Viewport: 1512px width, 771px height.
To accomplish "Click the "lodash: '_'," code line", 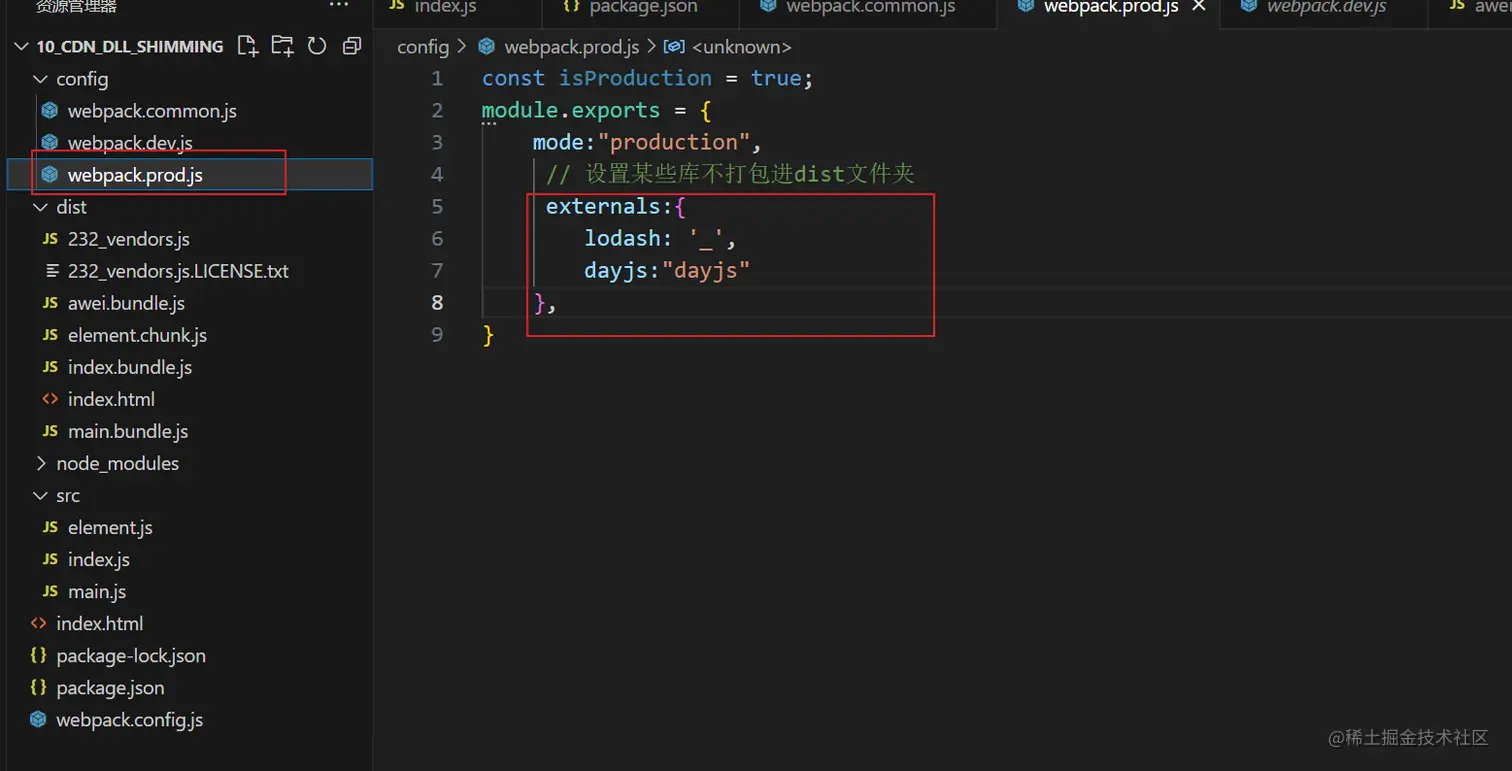I will click(661, 238).
